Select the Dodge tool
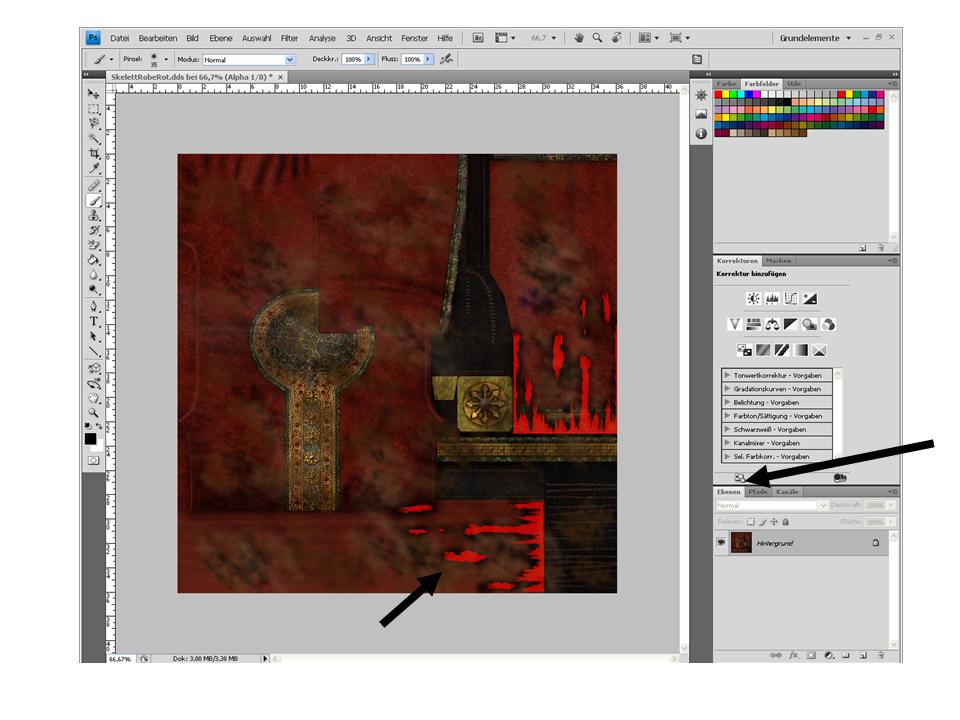This screenshot has width=960, height=720. click(93, 290)
